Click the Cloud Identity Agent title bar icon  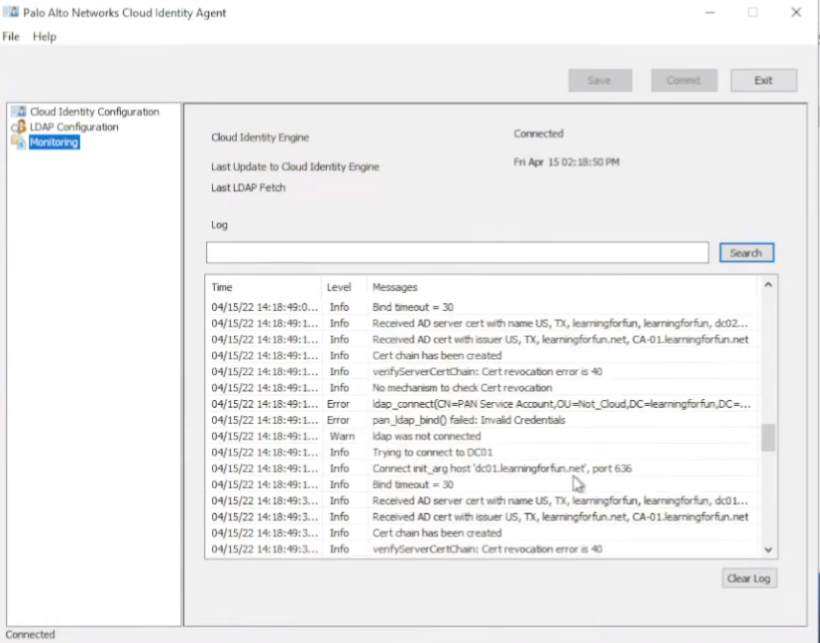pyautogui.click(x=11, y=12)
